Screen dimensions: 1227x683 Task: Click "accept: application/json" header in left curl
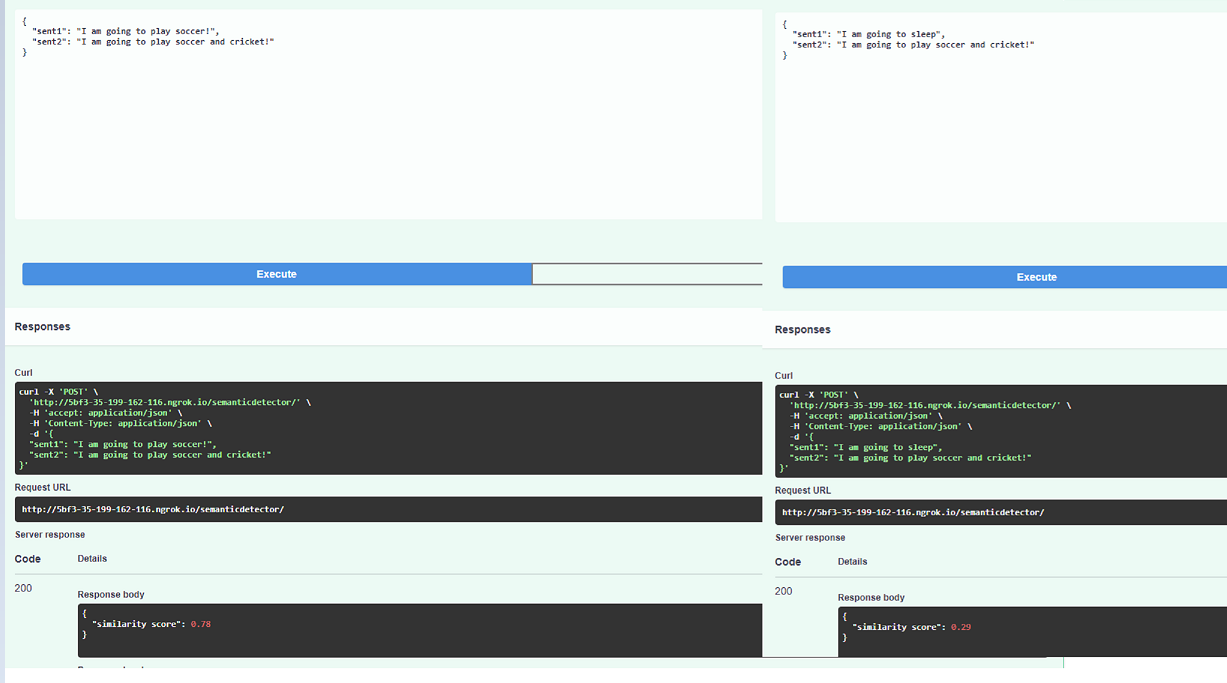point(105,413)
